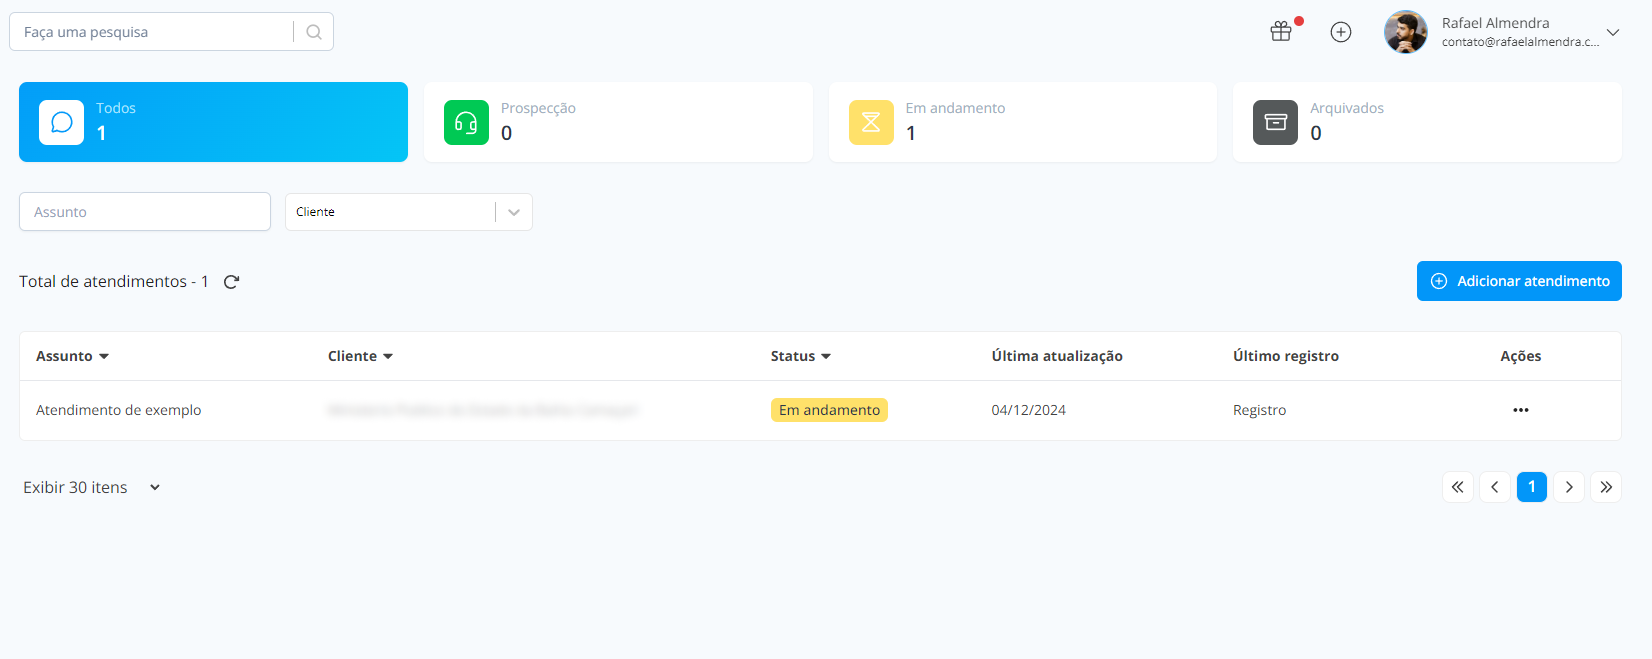Click the Última atualização column header
Viewport: 1652px width, 659px height.
1057,356
